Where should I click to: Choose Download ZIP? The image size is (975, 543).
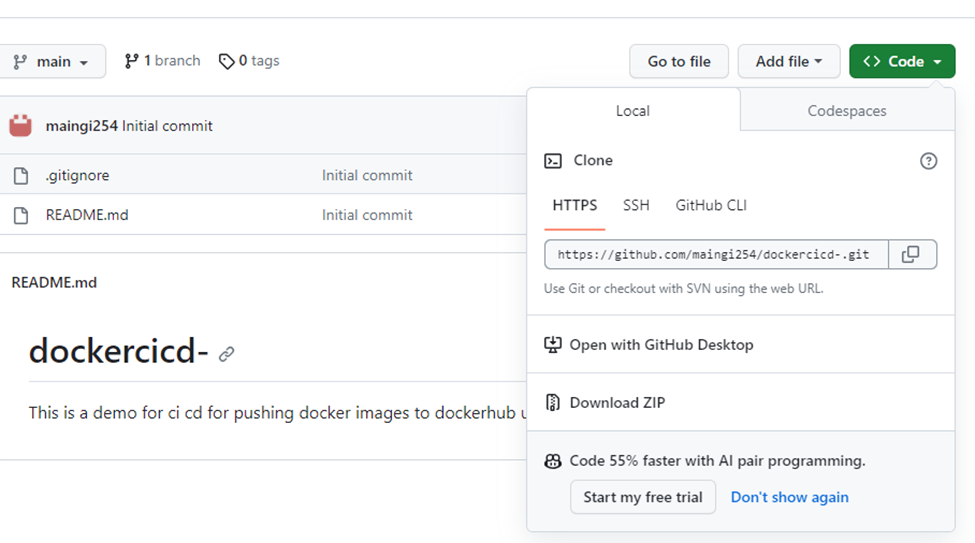(x=617, y=402)
